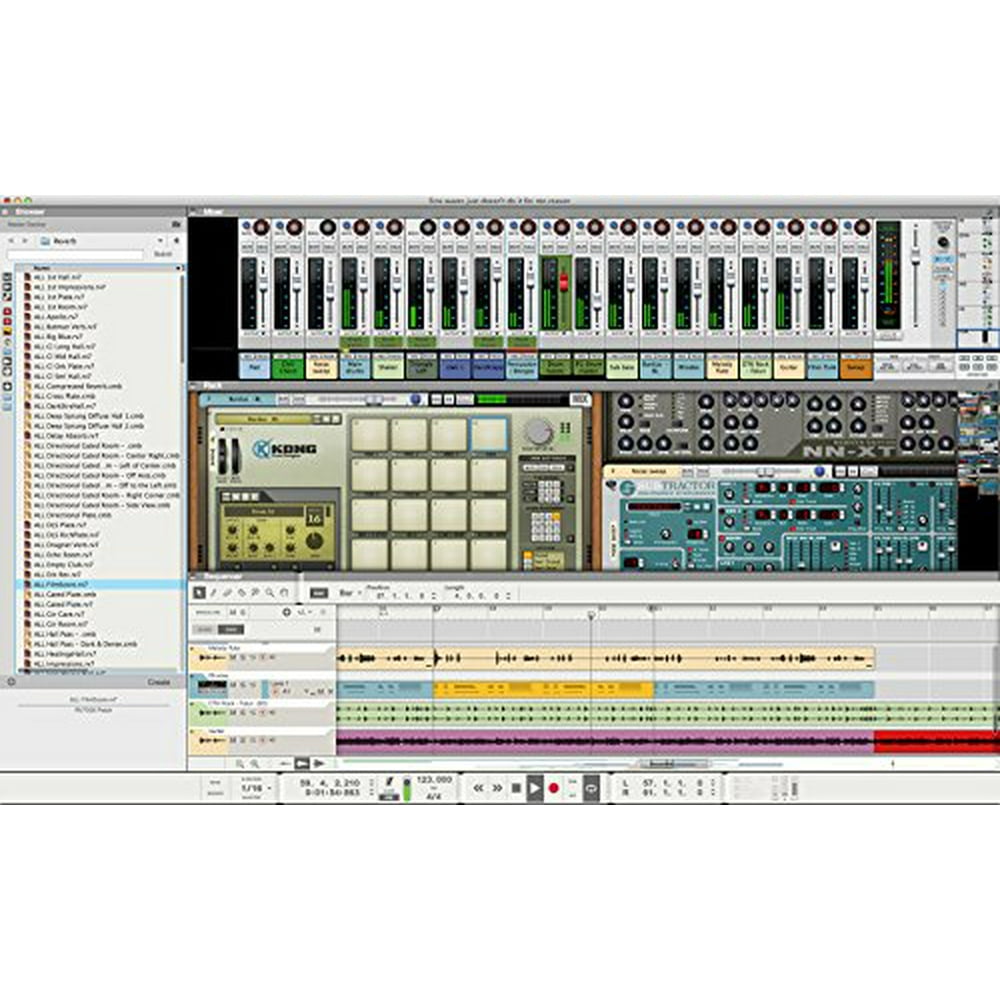
Task: Solo the second track using its S button
Action: coord(242,684)
